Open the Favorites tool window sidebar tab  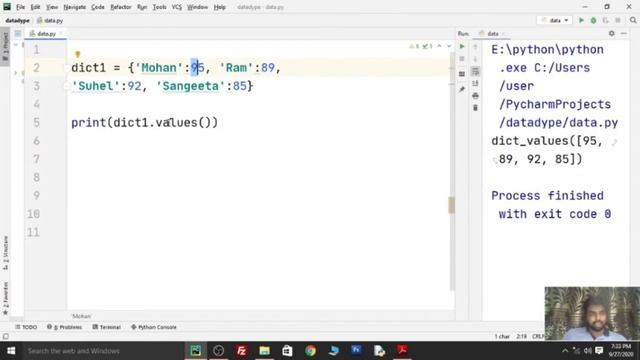click(x=5, y=298)
